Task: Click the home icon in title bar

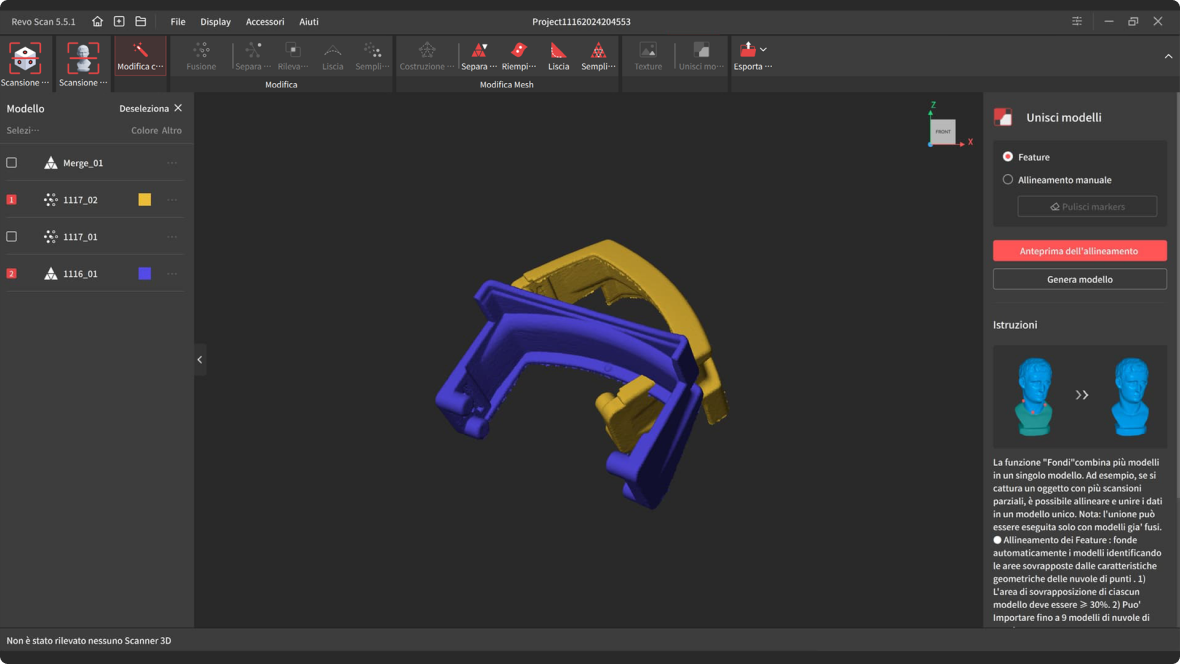Action: (97, 21)
